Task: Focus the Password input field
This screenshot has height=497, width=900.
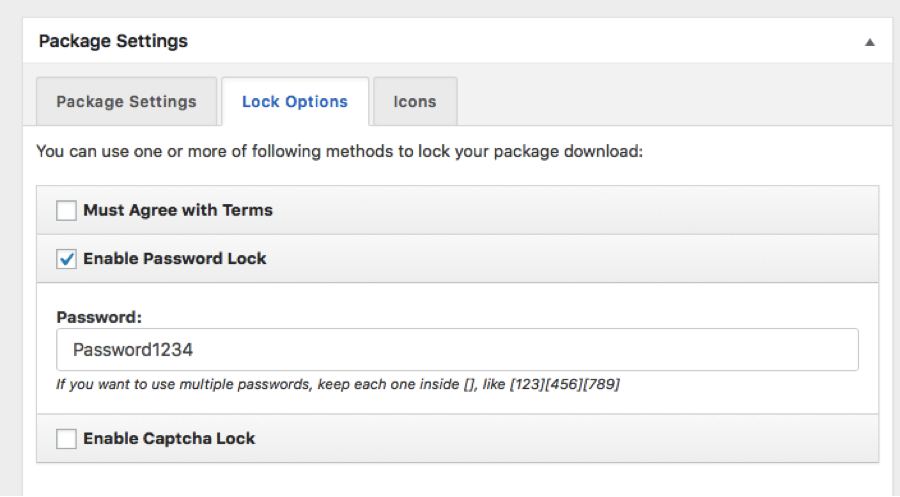Action: [457, 350]
